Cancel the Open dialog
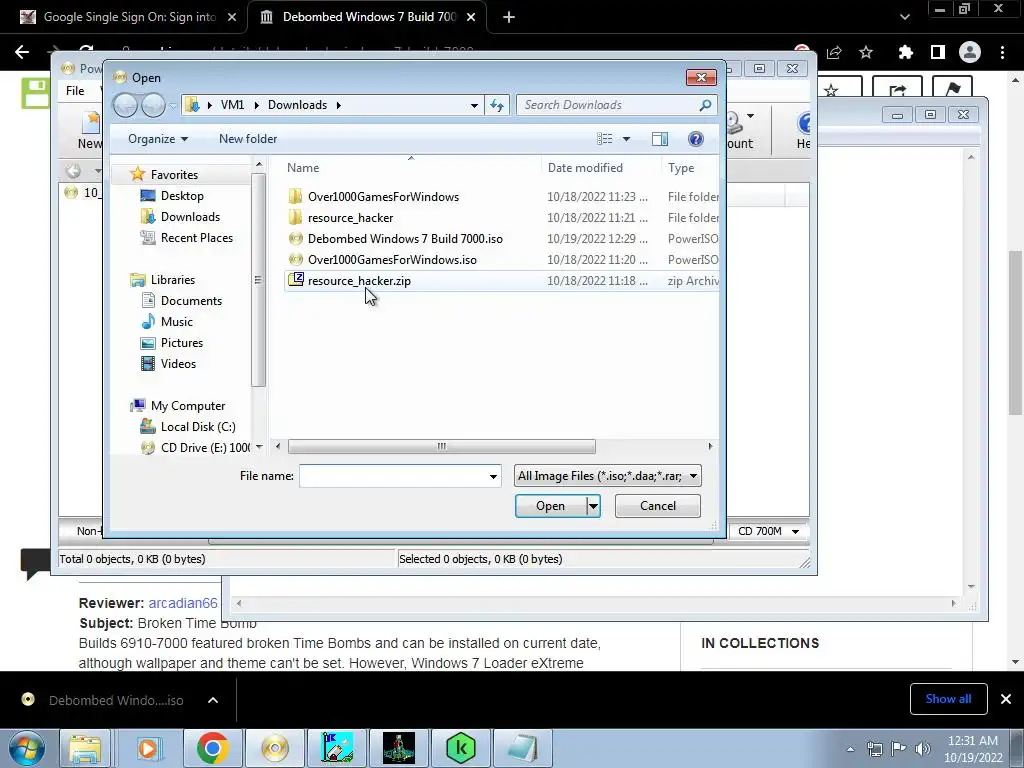Viewport: 1024px width, 768px height. click(658, 505)
